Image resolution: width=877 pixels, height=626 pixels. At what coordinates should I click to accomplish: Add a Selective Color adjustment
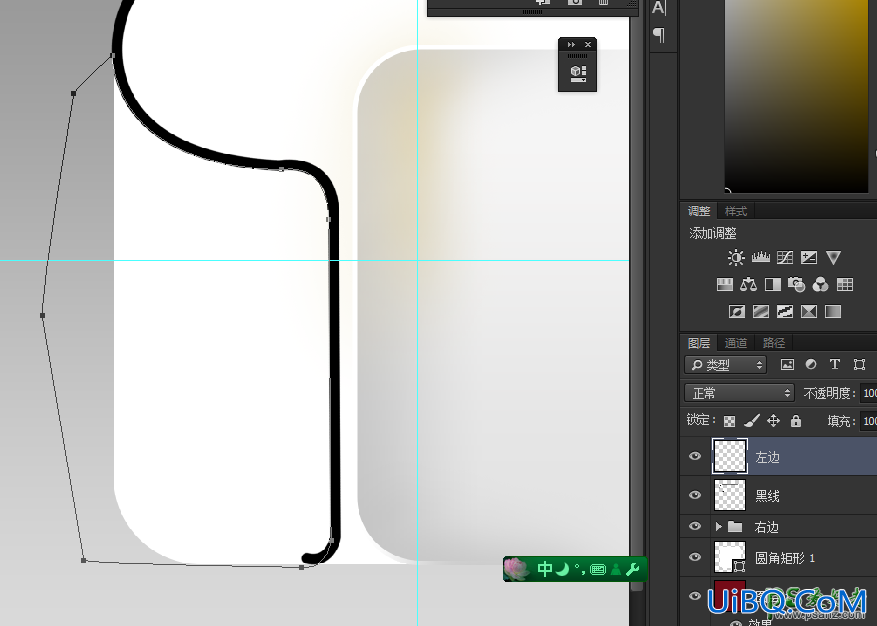tap(809, 311)
